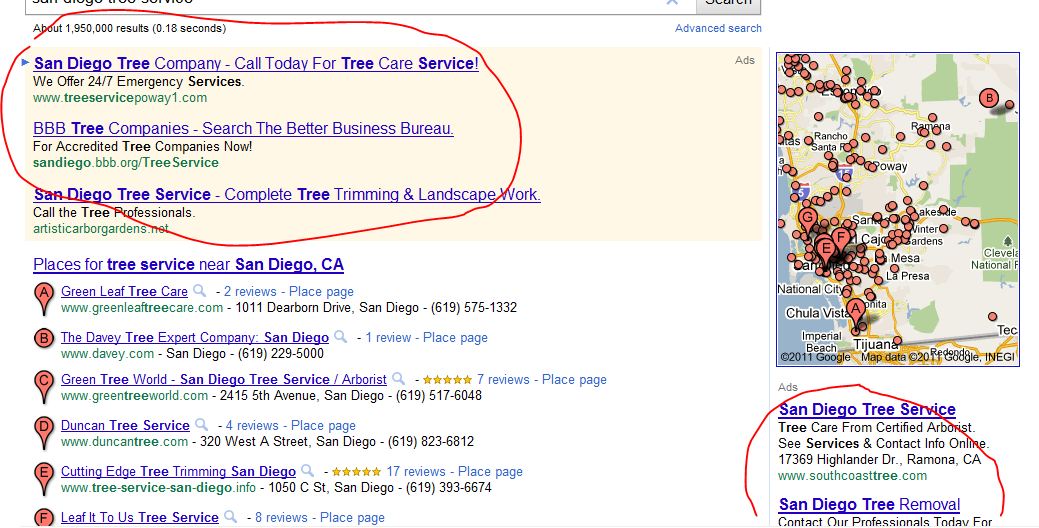The image size is (1039, 528).
Task: Click www.duncantree.com URL text
Action: tap(125, 441)
